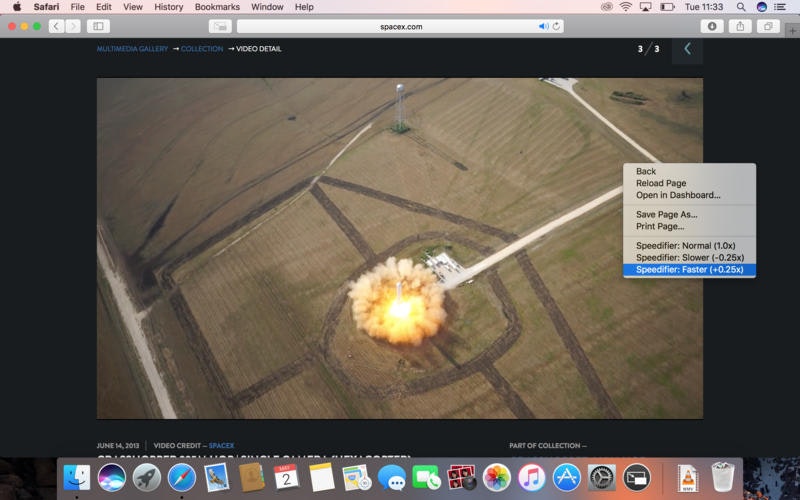The height and width of the screenshot is (500, 800).
Task: Open iTunes music icon in Dock
Action: coord(532,478)
